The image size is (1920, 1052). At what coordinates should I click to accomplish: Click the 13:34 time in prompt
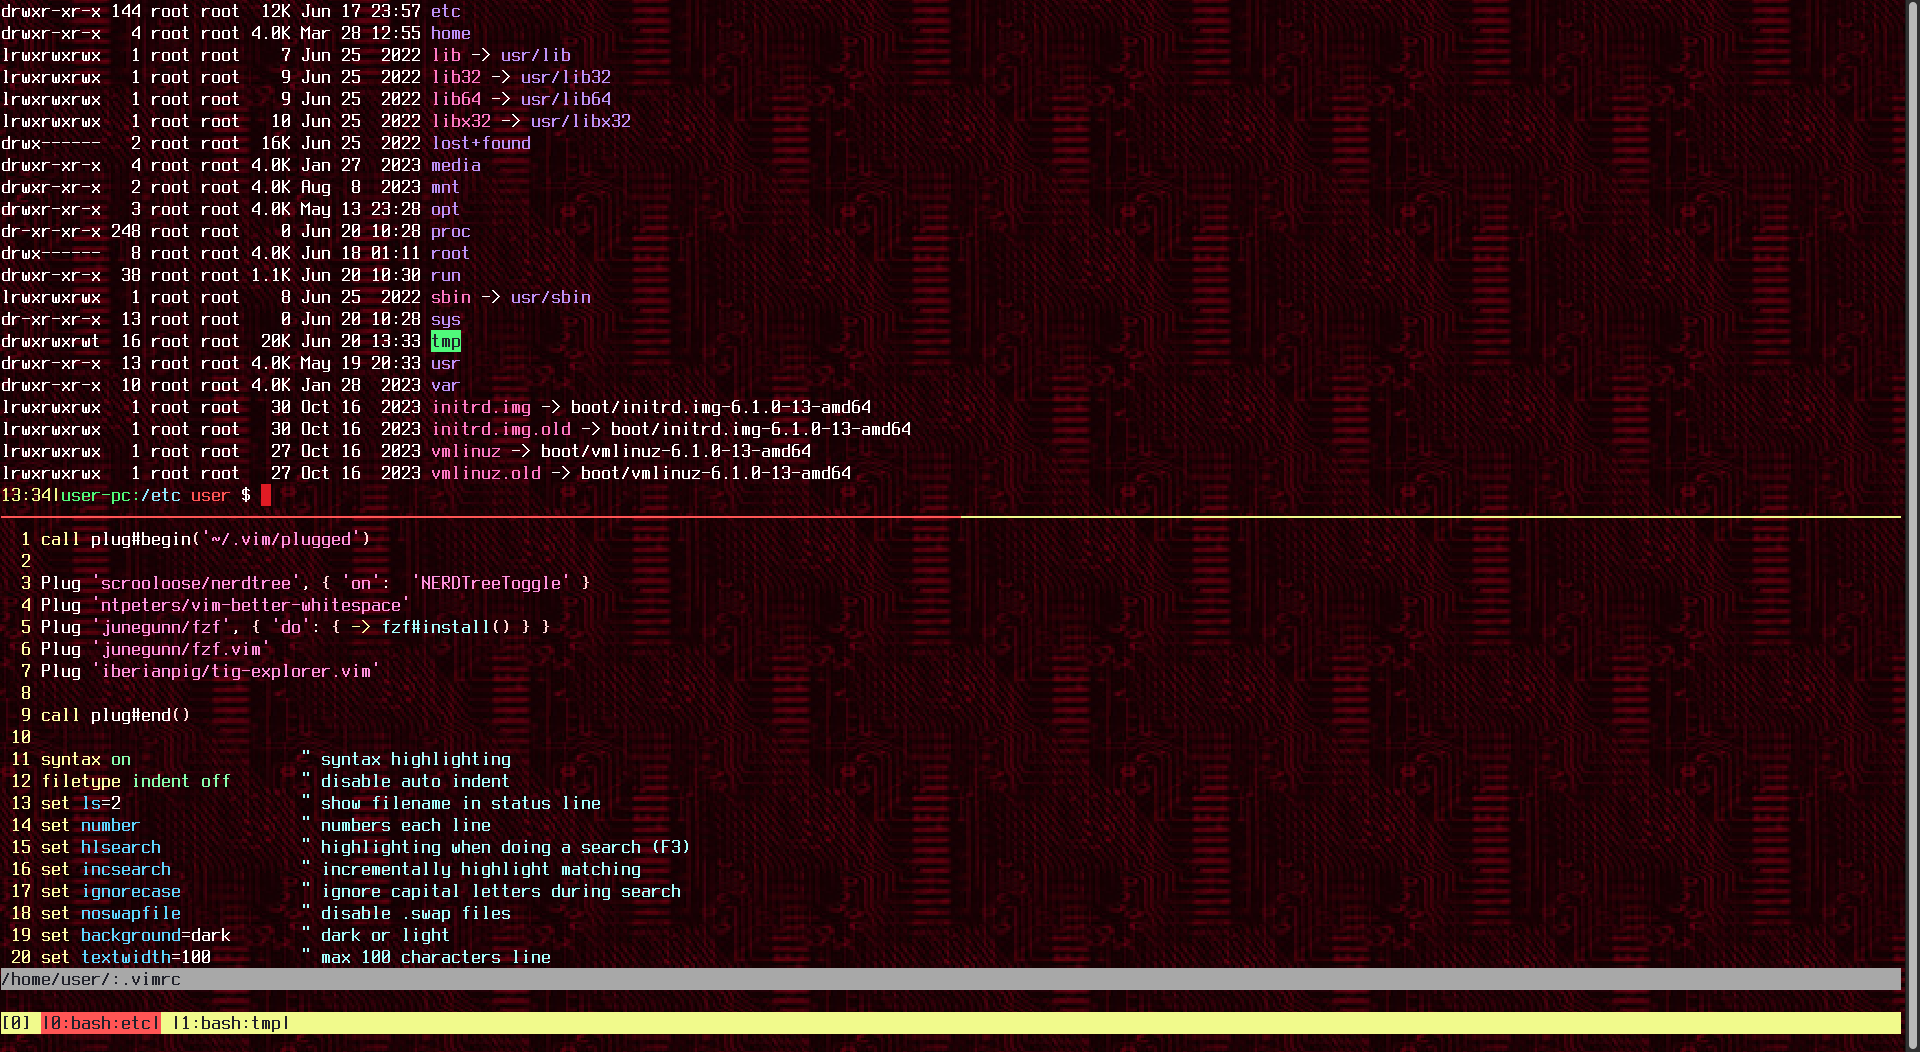click(x=26, y=495)
